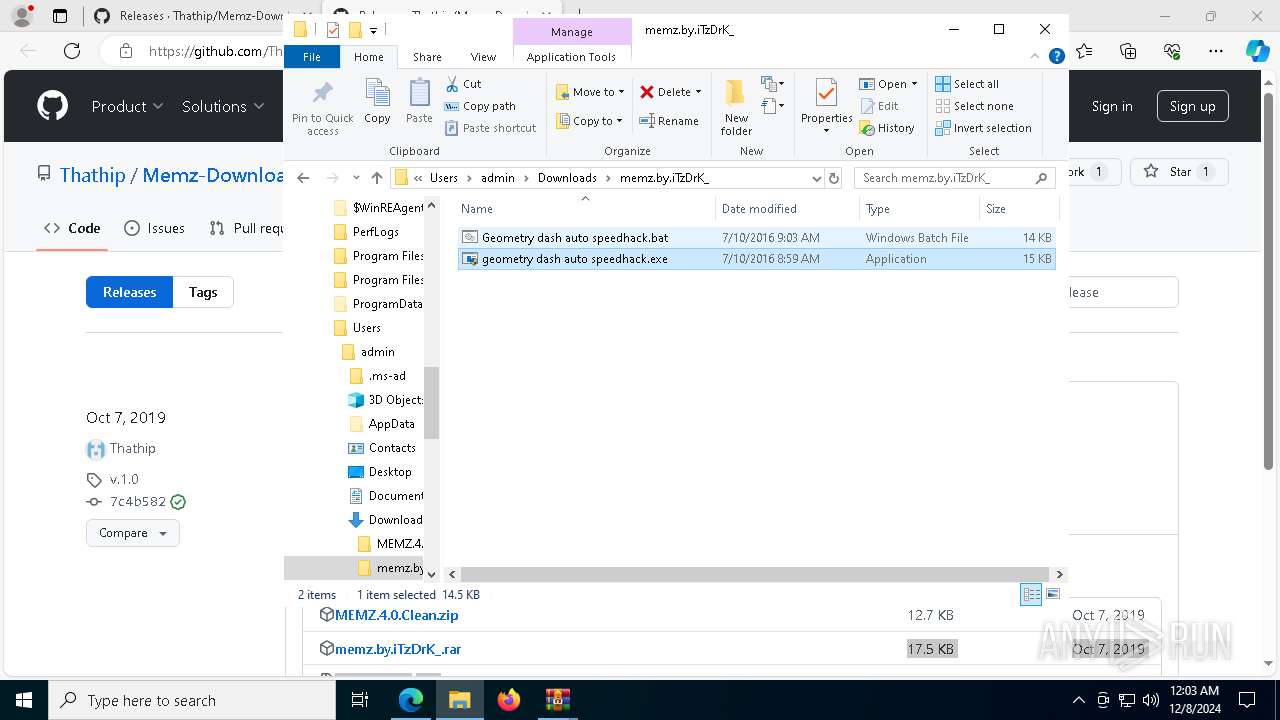Select Geometry dash auto speedhack.bat file

(756, 238)
